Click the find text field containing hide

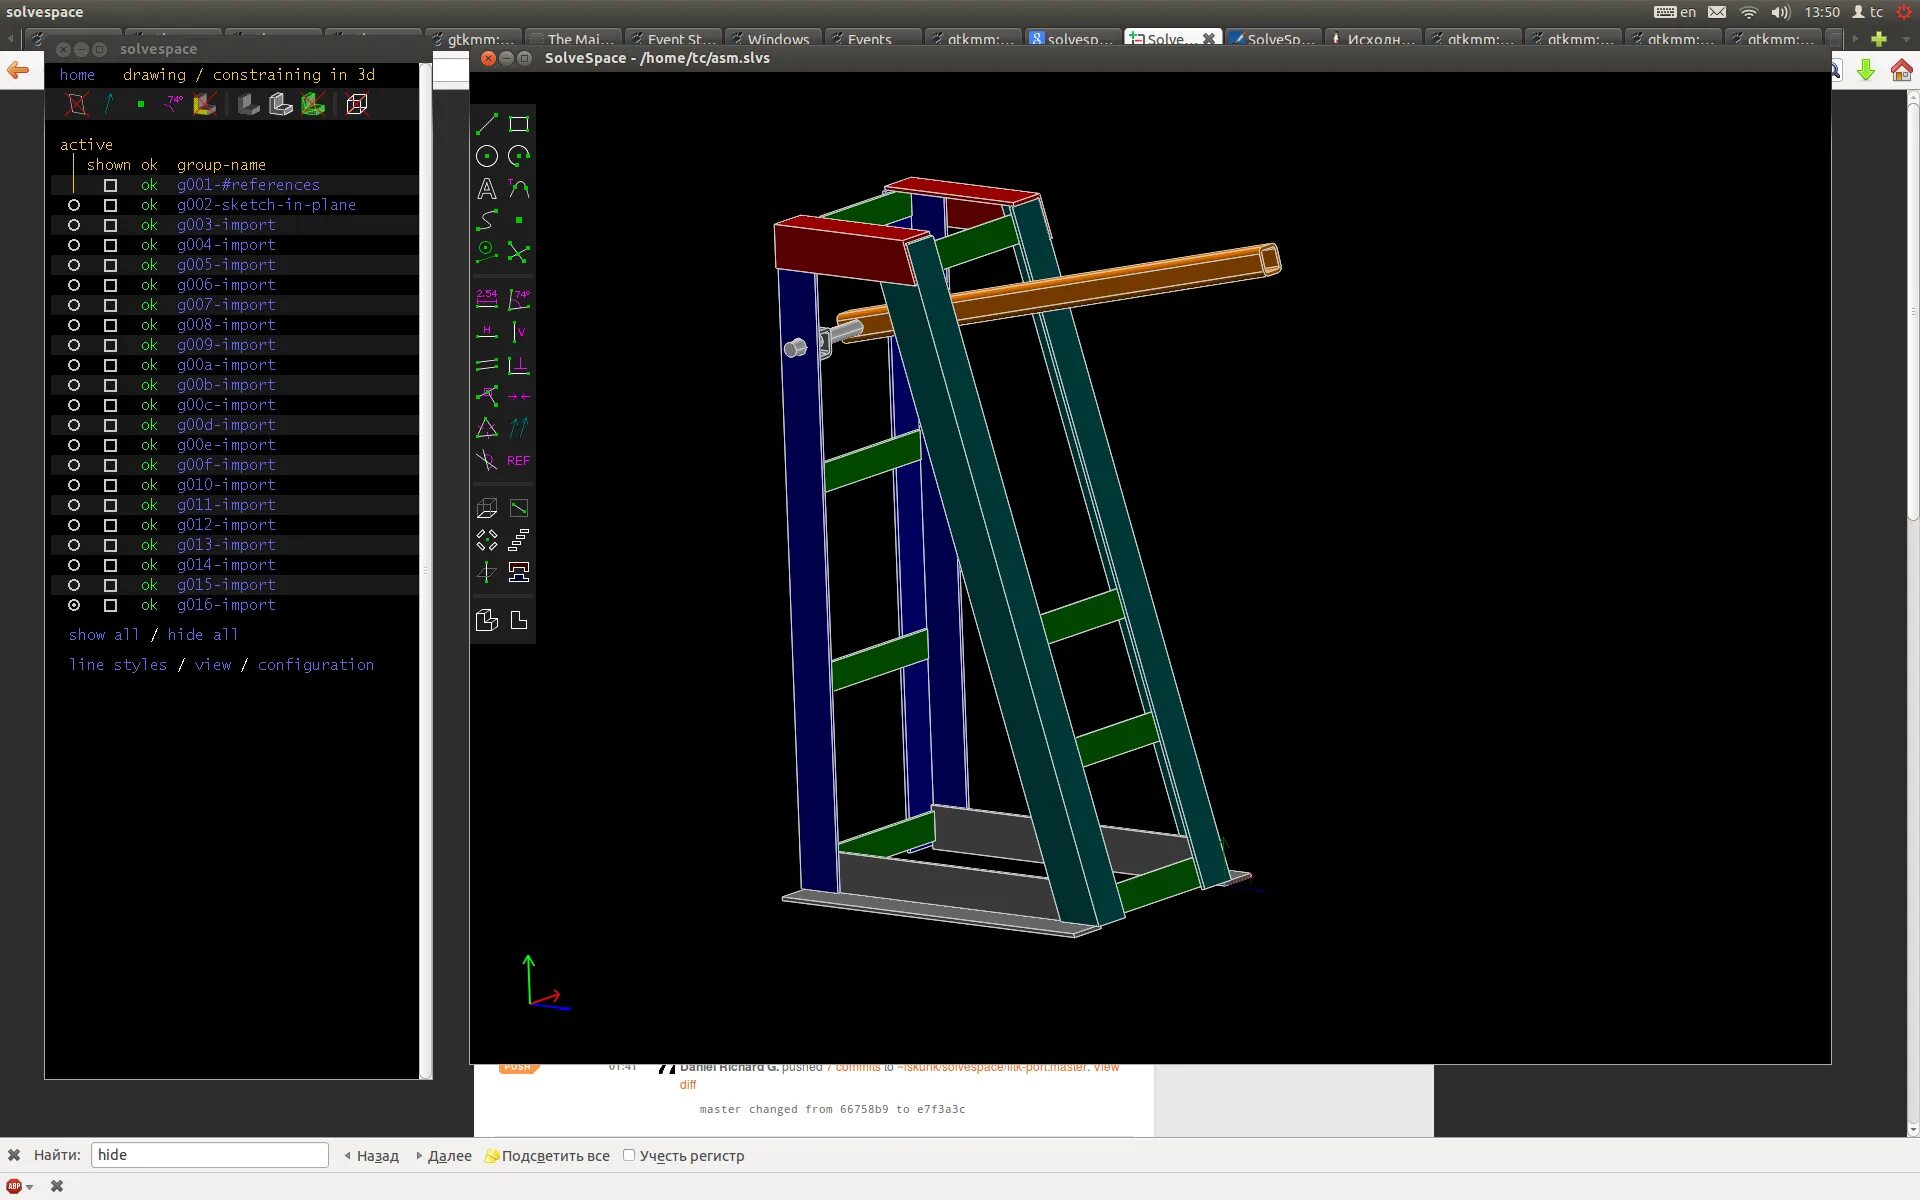point(210,1155)
